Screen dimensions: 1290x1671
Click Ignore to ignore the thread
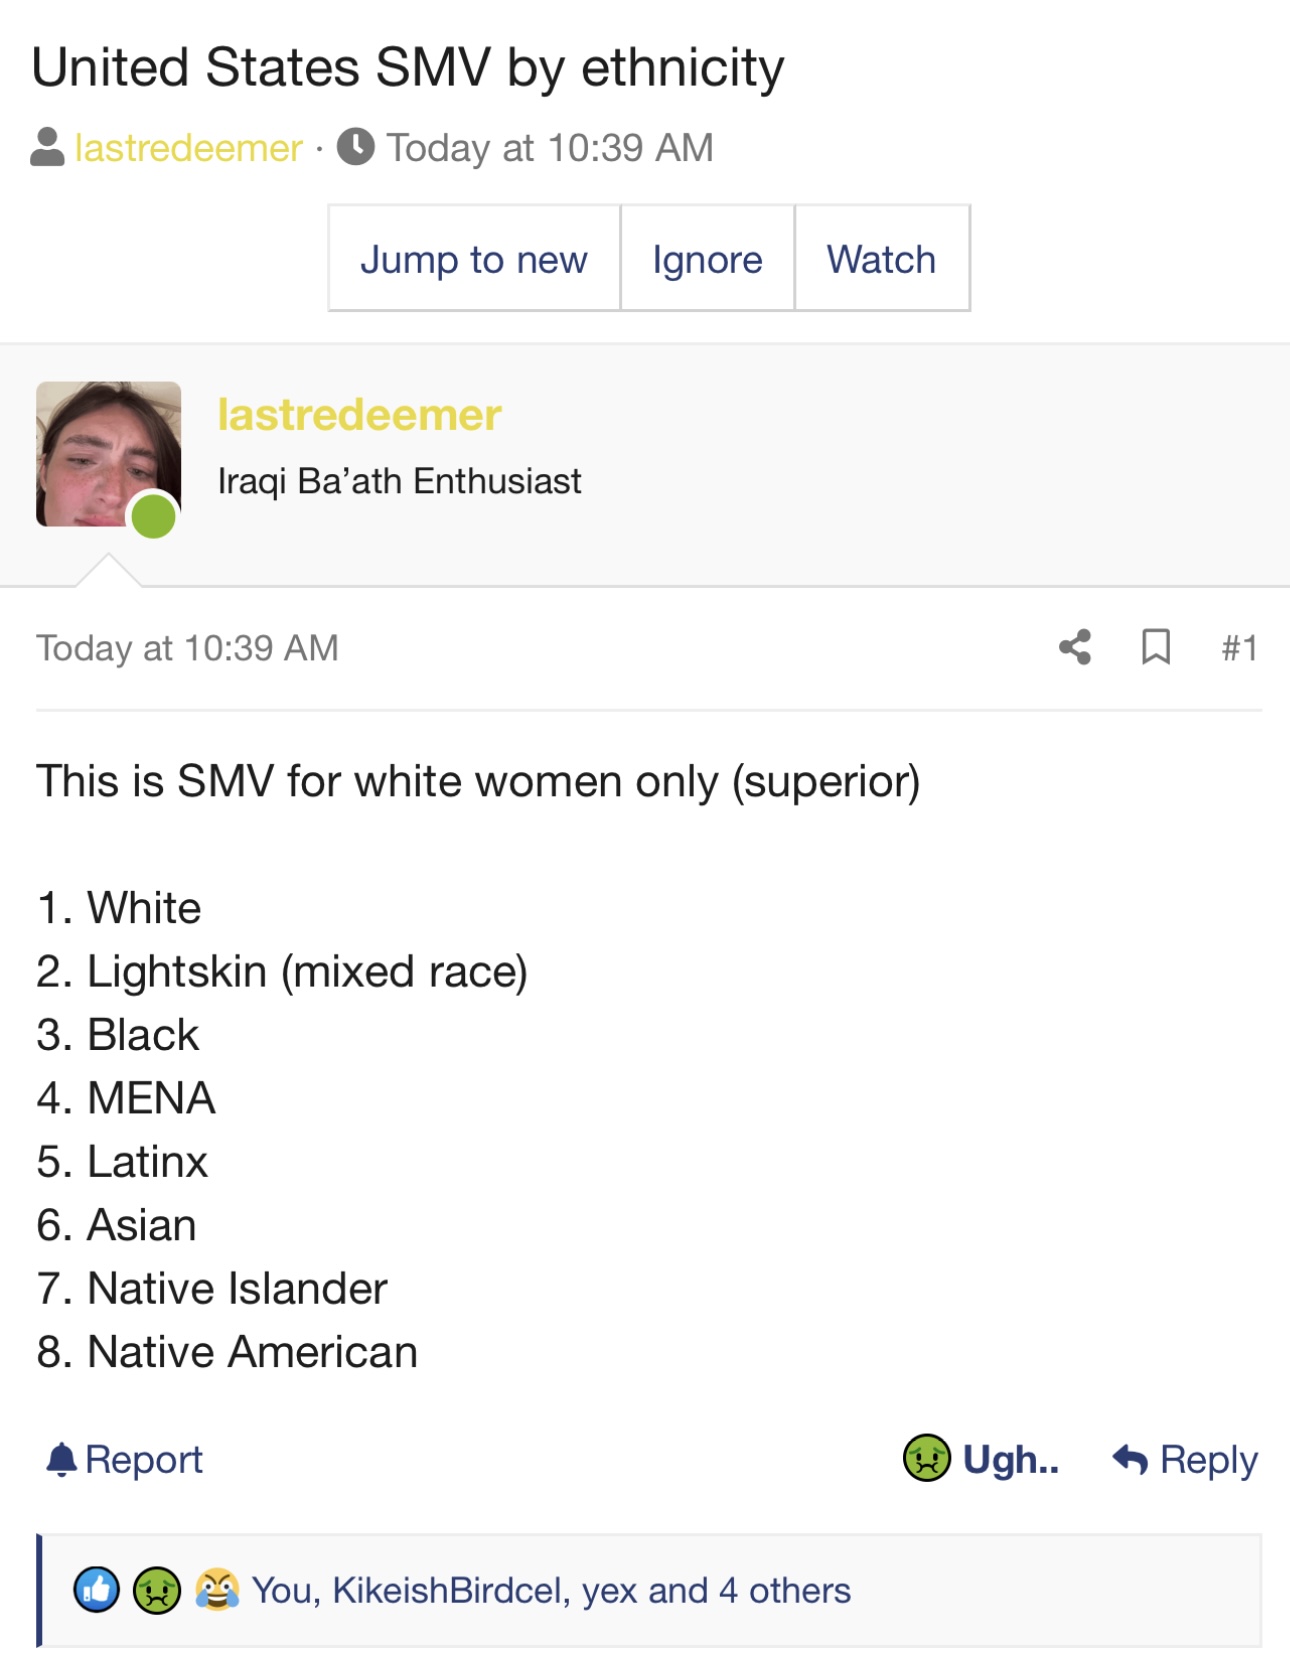pos(707,259)
